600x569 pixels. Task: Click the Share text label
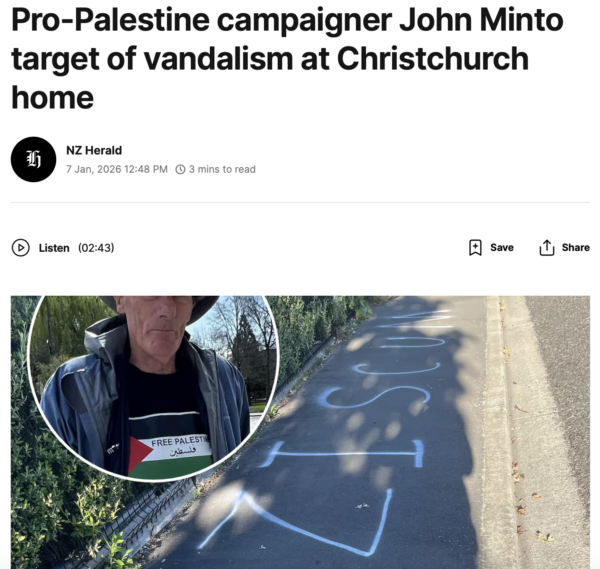[576, 248]
